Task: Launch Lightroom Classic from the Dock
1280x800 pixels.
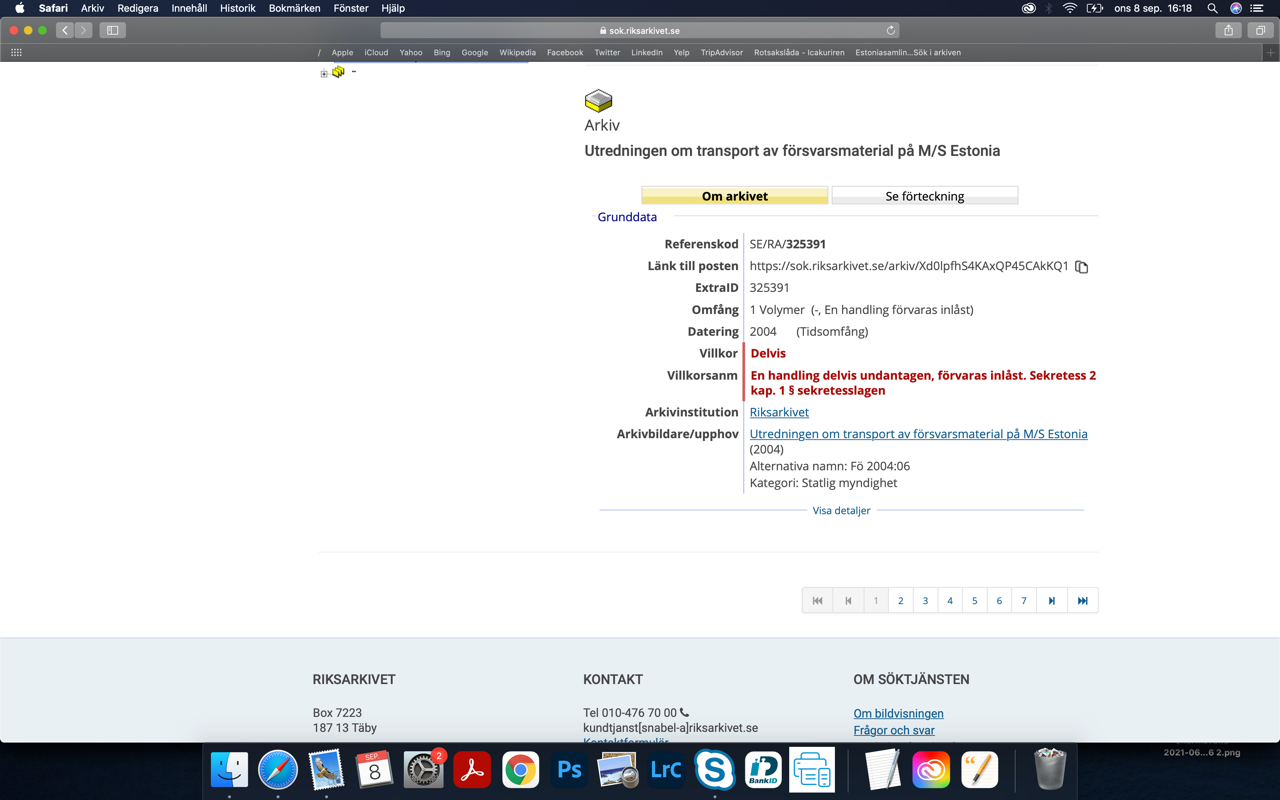Action: [666, 770]
